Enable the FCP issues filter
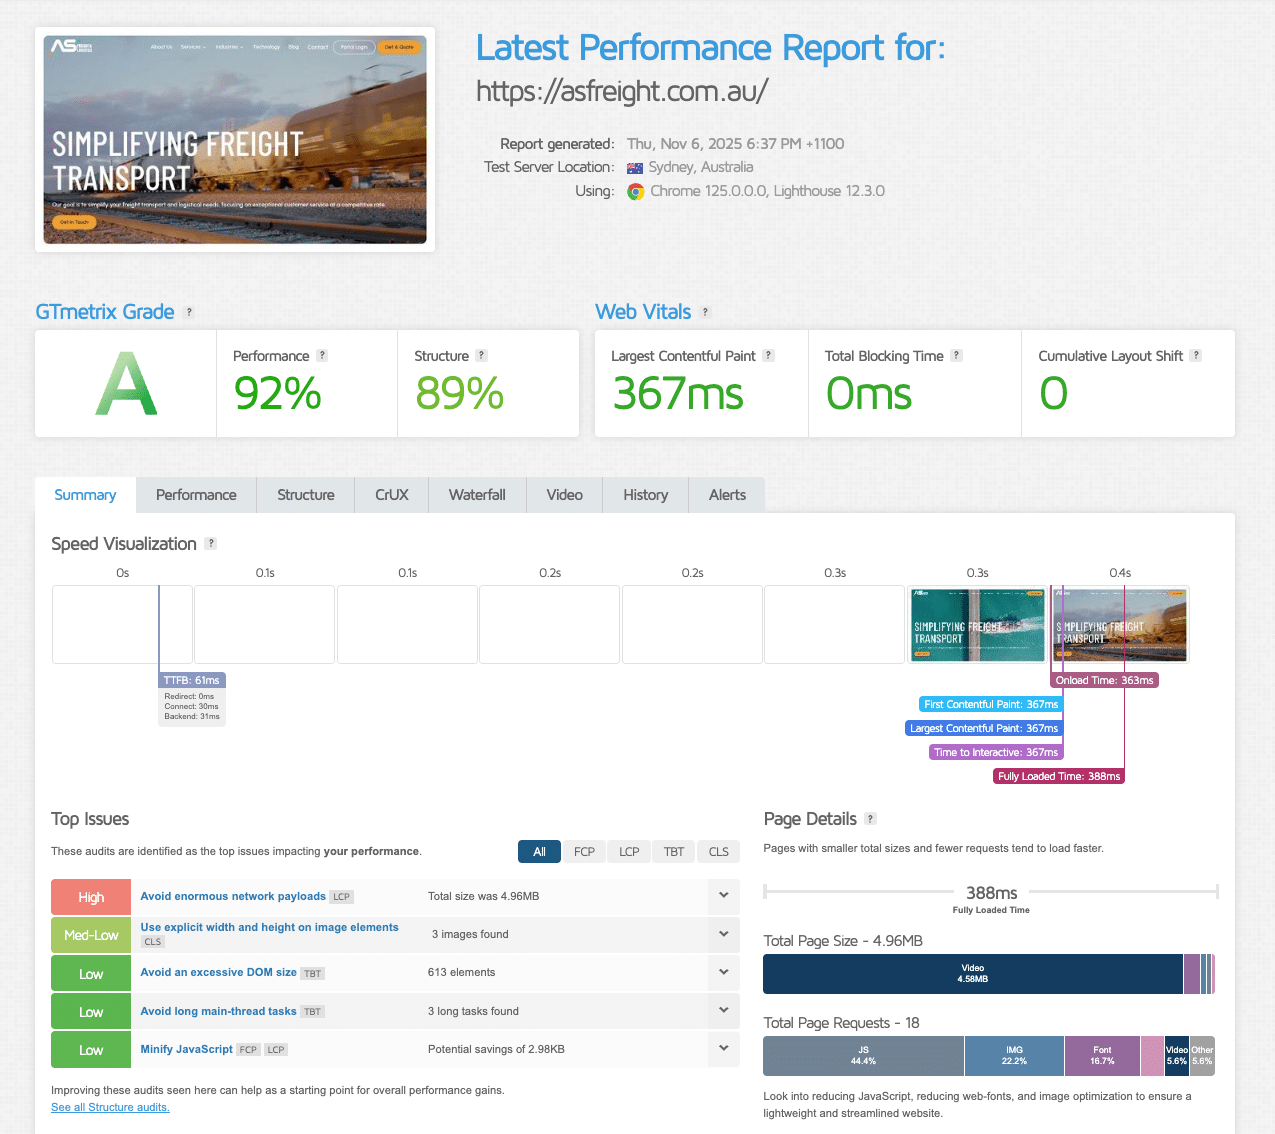 (584, 851)
